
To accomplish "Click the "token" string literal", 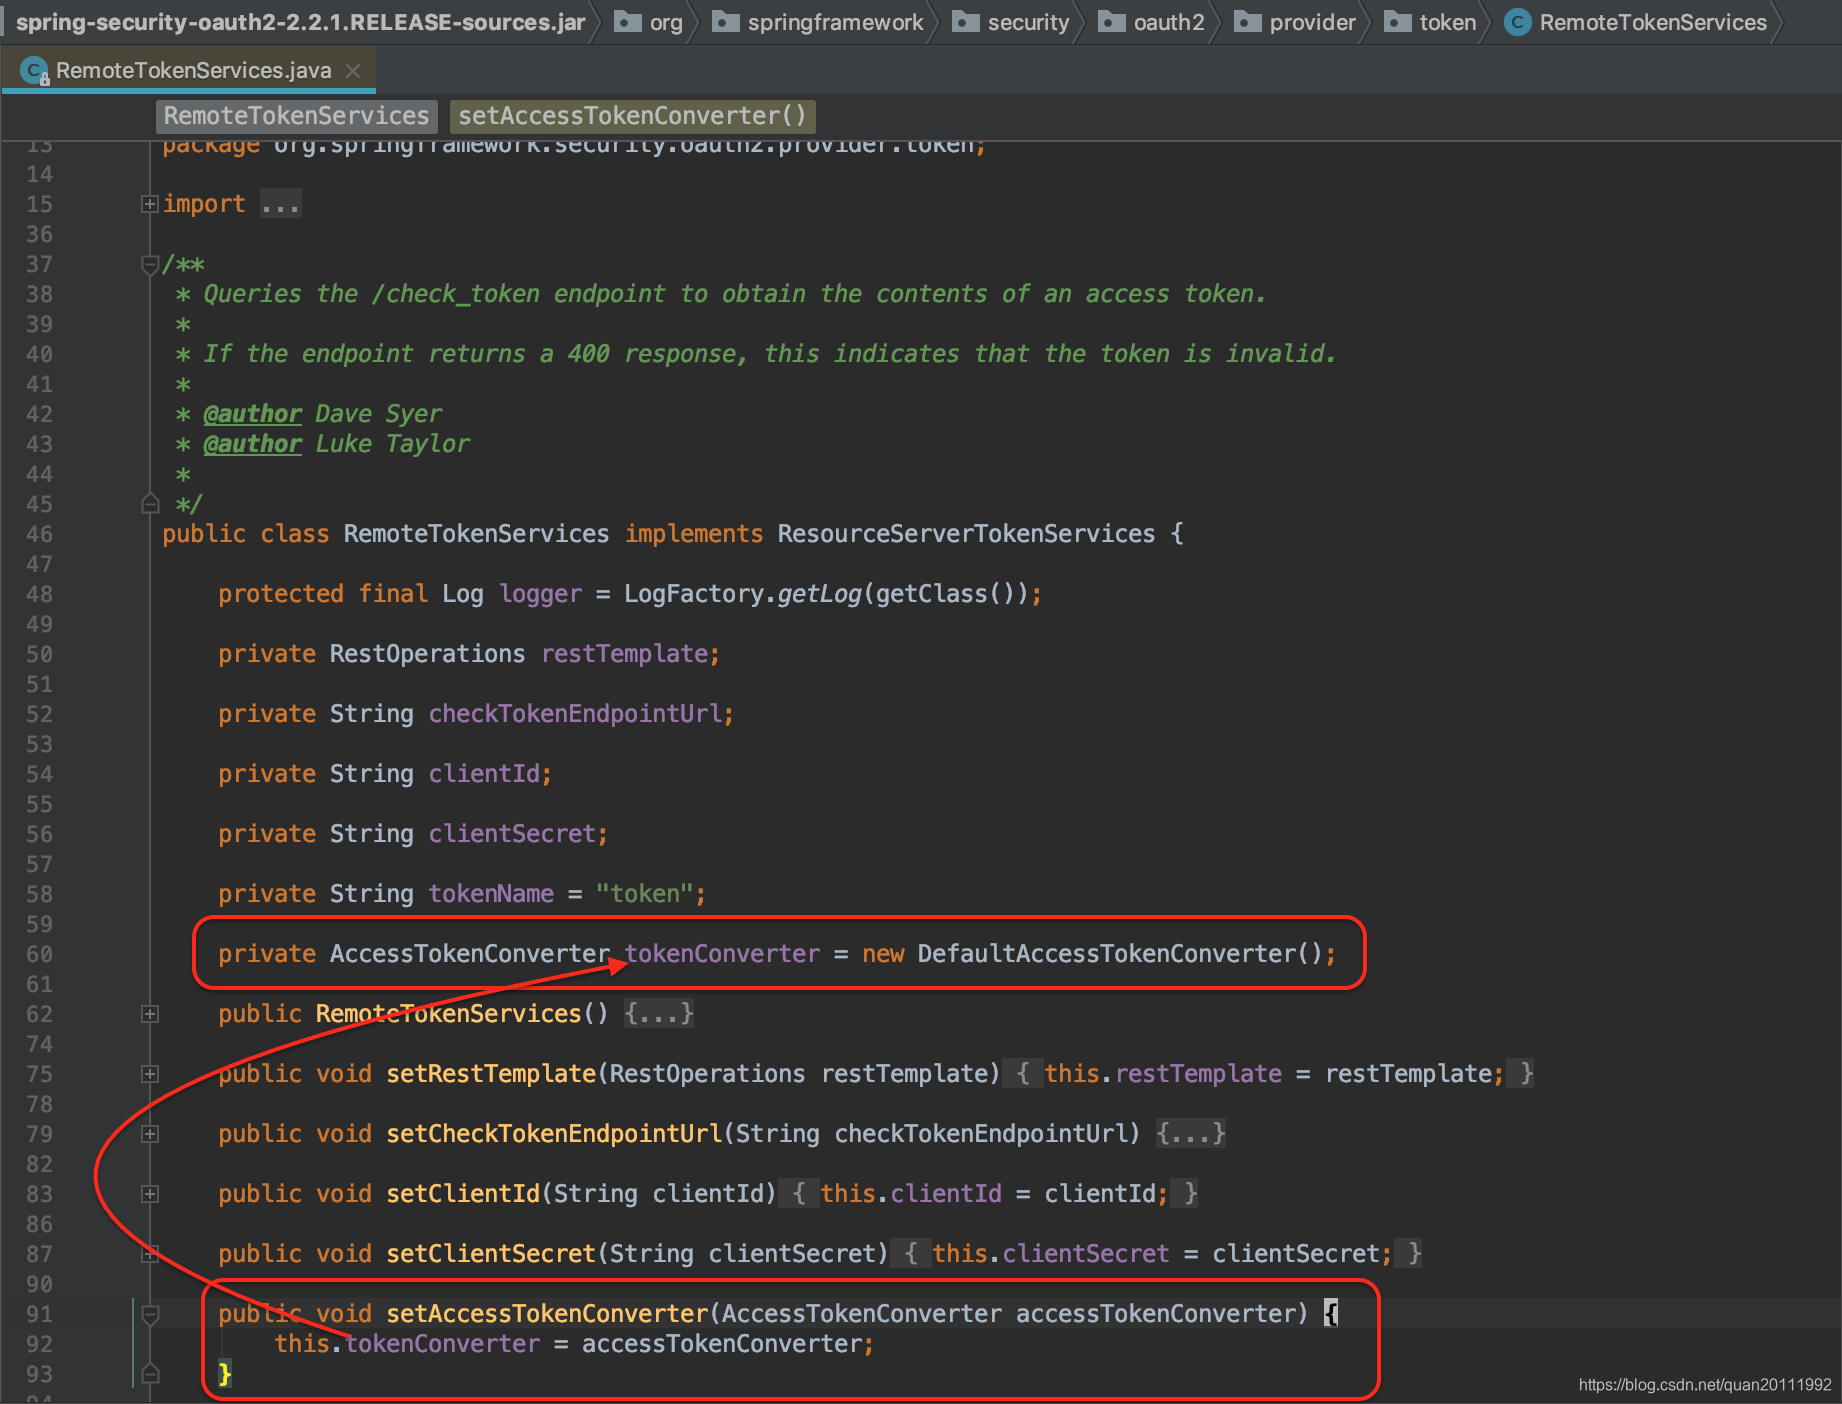I will (645, 894).
